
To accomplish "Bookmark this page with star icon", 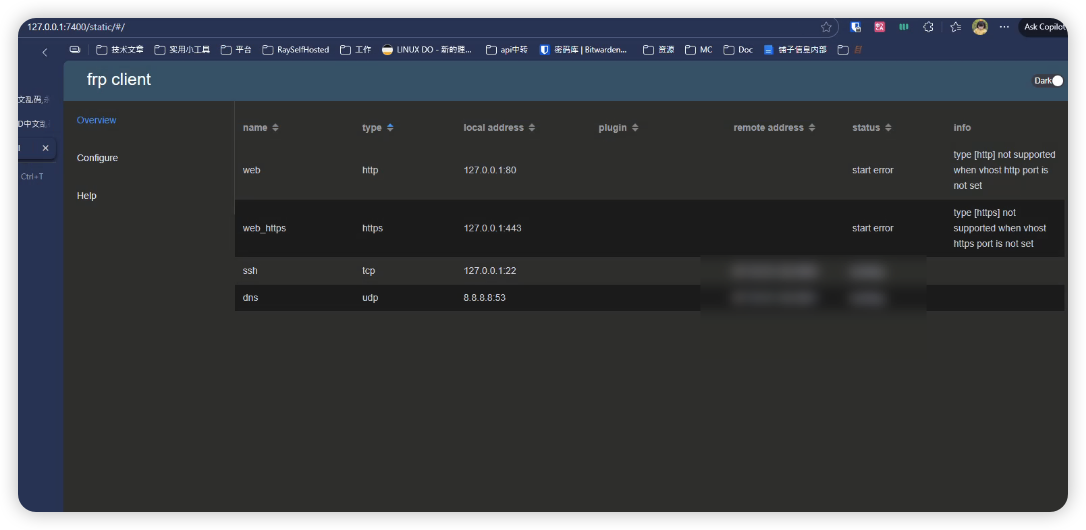I will point(826,27).
